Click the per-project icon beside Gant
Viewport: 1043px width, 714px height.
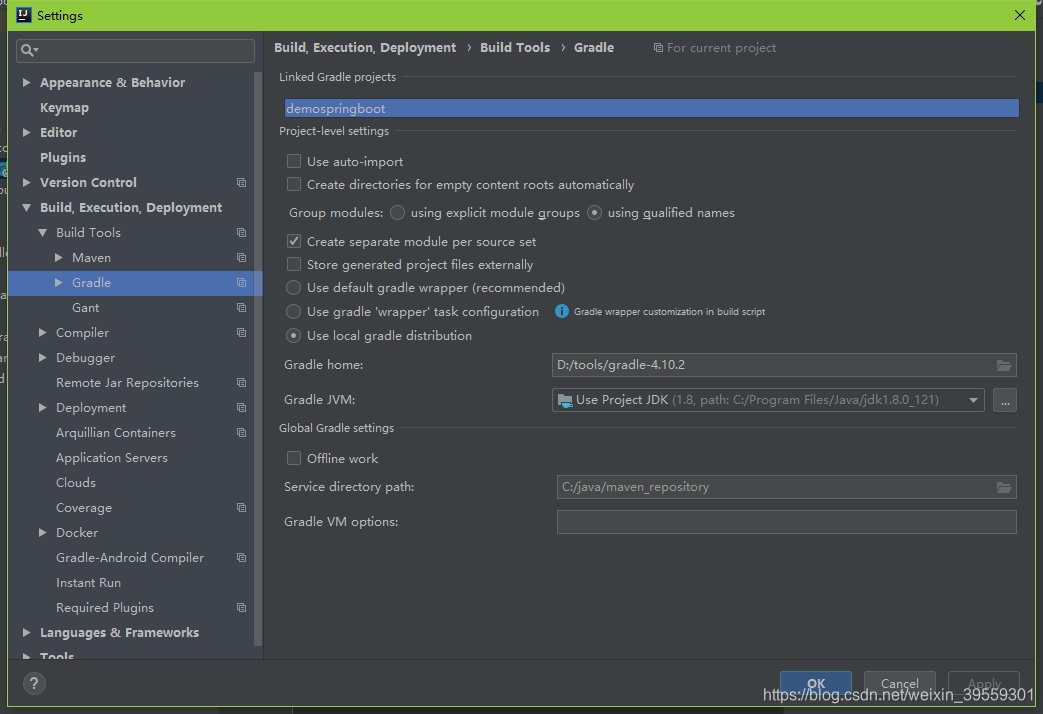[x=241, y=307]
